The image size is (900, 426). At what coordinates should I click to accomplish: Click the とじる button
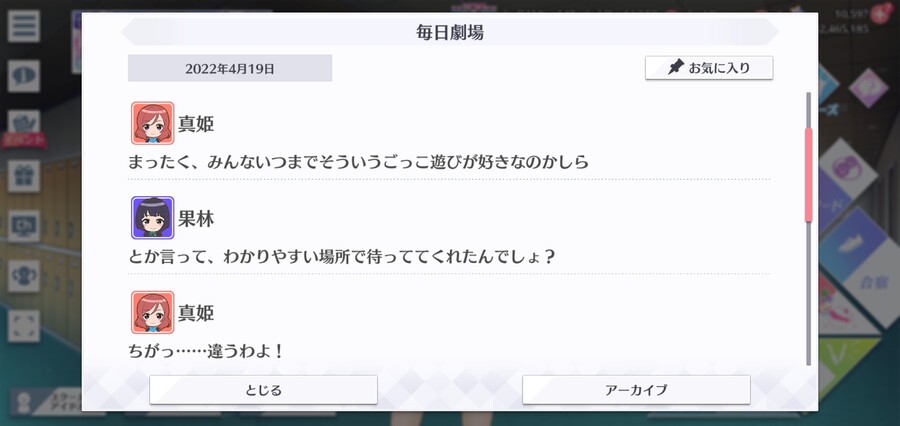[263, 390]
